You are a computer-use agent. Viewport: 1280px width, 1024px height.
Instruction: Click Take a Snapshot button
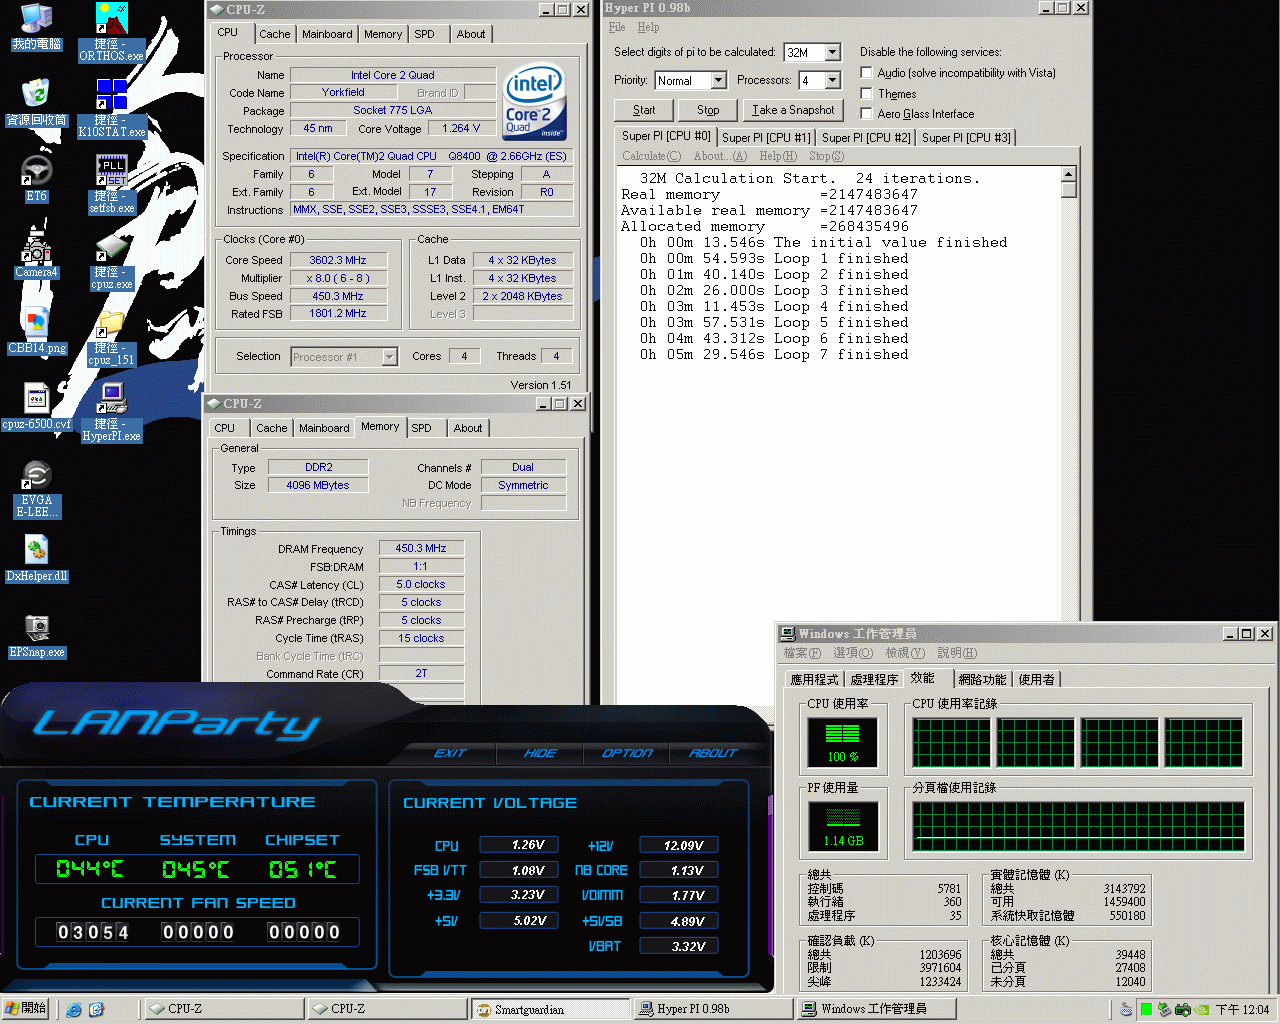point(793,110)
